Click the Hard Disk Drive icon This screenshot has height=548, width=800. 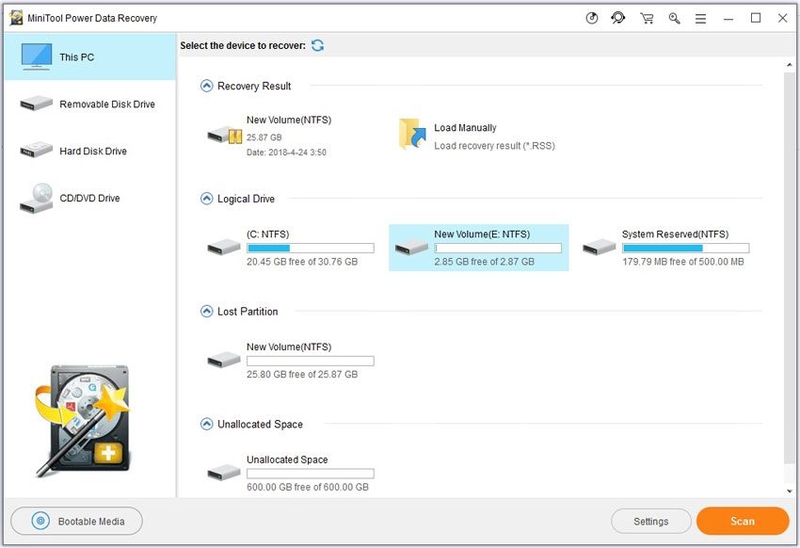pyautogui.click(x=36, y=150)
